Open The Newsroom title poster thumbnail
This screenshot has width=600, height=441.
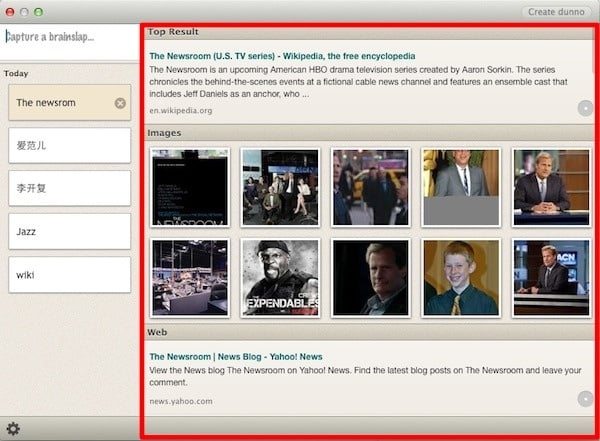point(190,187)
